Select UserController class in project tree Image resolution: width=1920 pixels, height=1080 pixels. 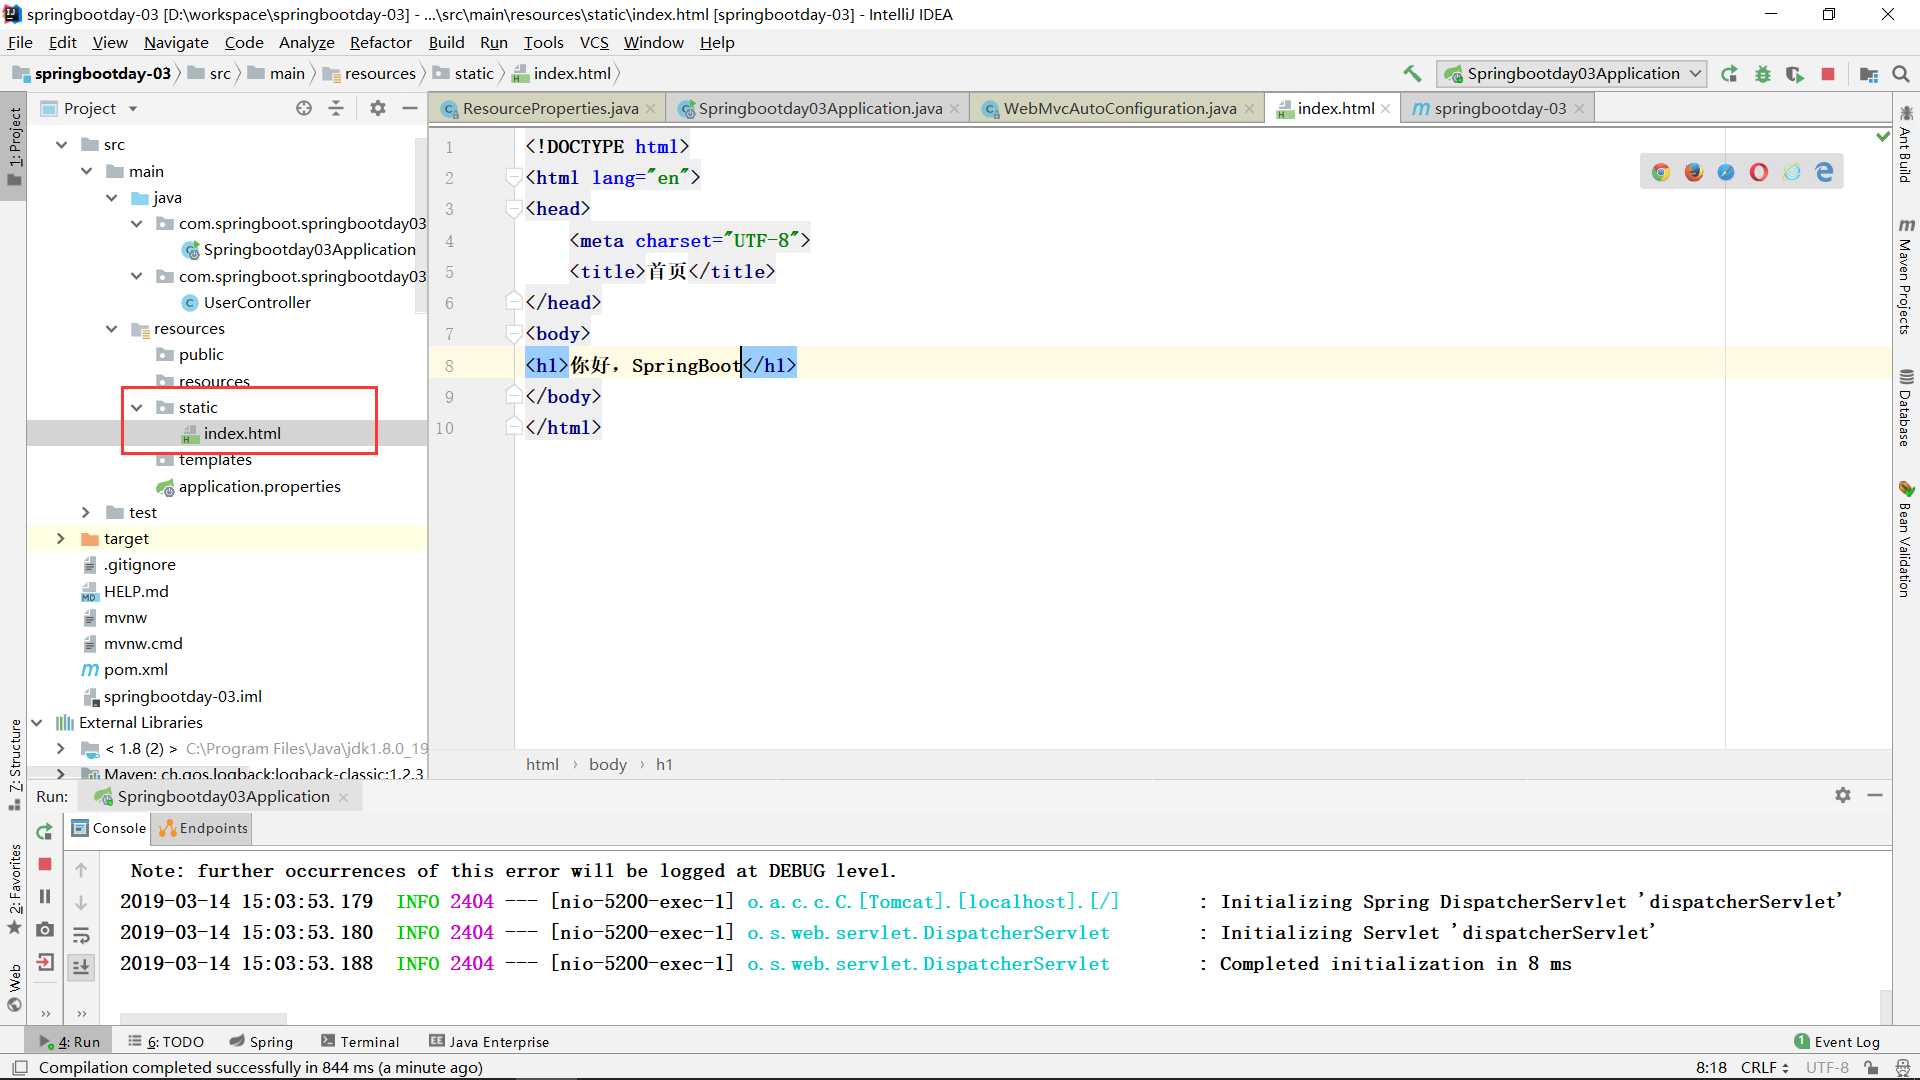(x=257, y=302)
